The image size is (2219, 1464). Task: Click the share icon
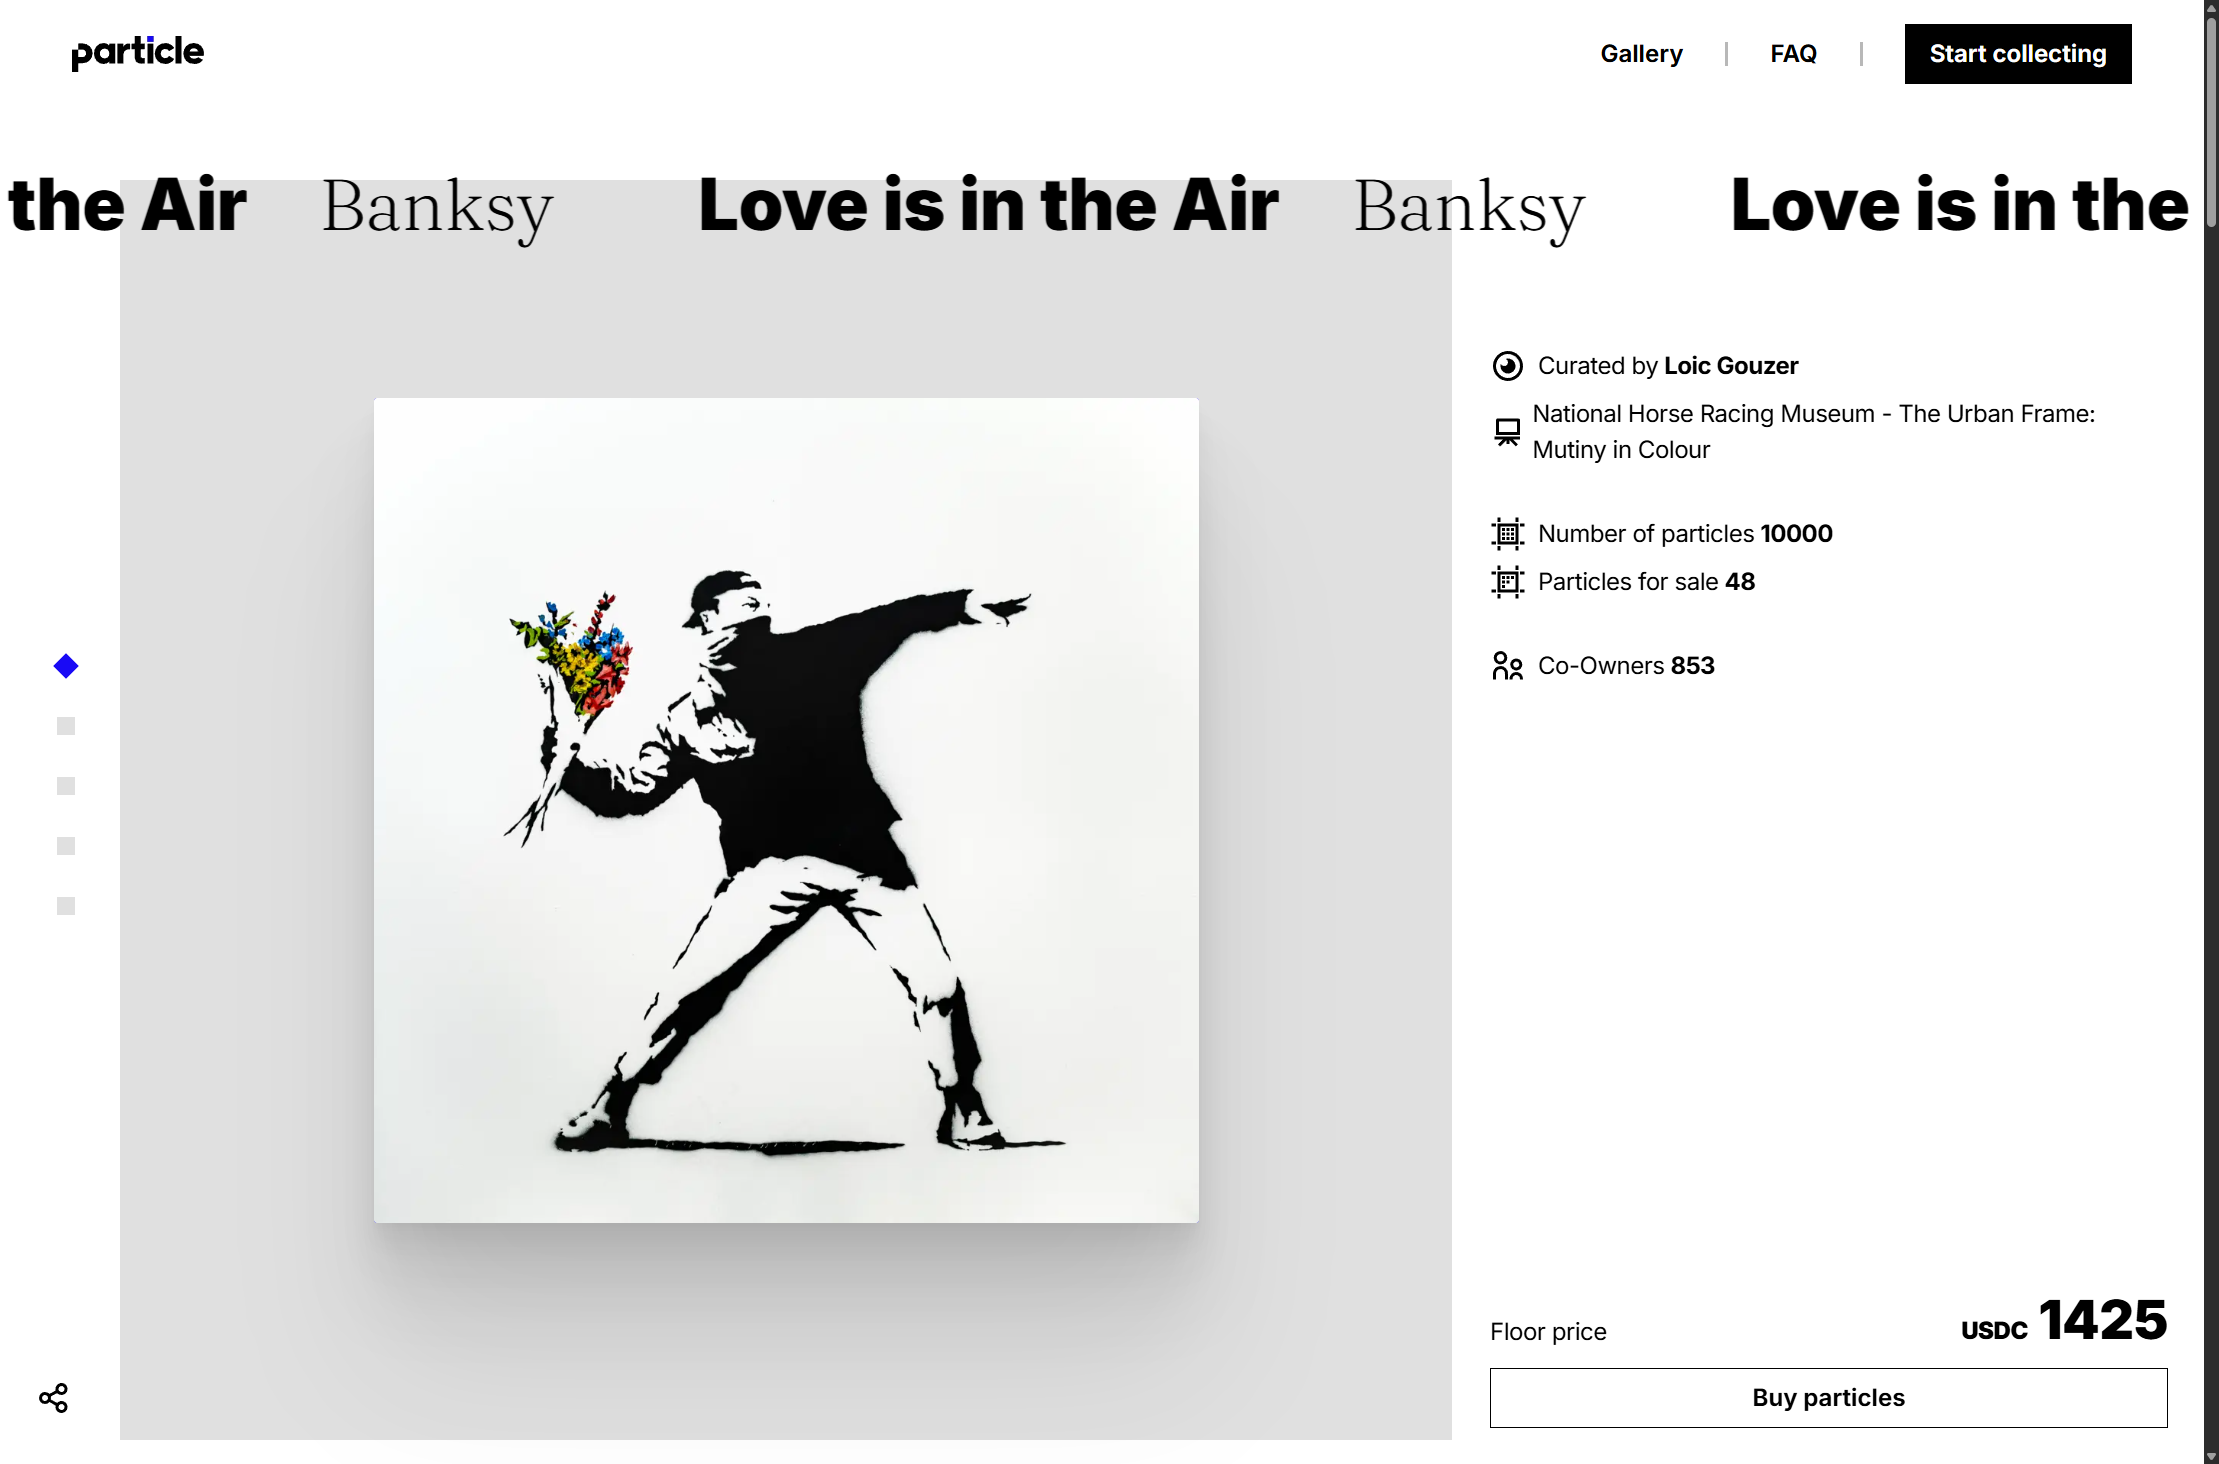coord(53,1398)
